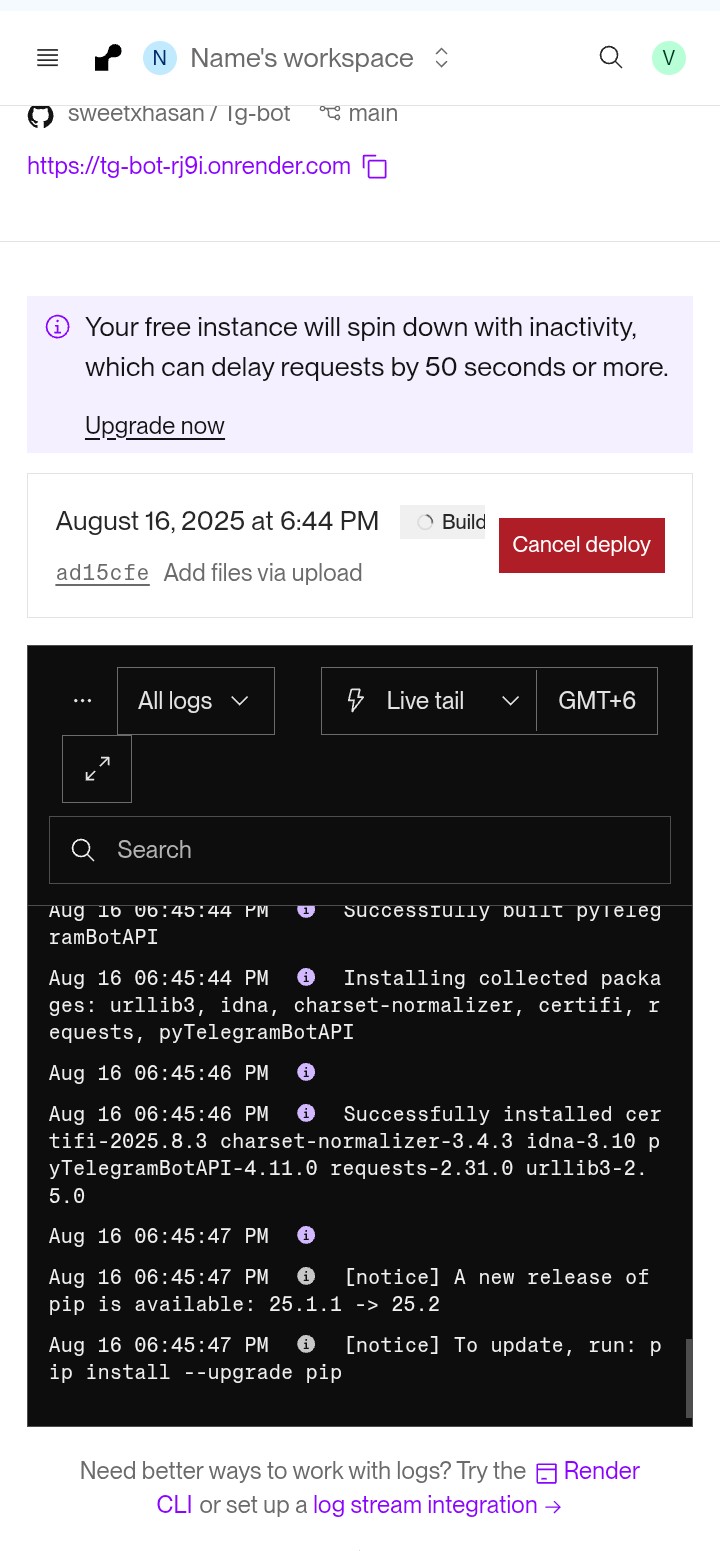Click the log Search field
Screen dimensions: 720x1551
(360, 850)
